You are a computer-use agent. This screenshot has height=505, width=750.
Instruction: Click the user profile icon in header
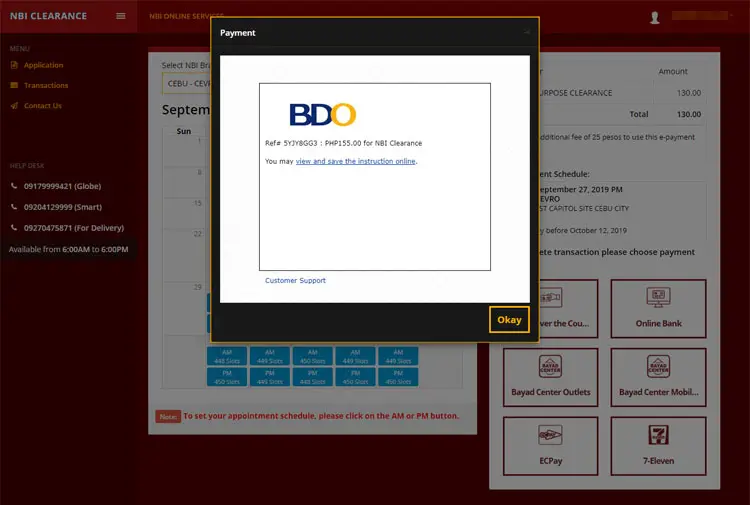point(655,18)
